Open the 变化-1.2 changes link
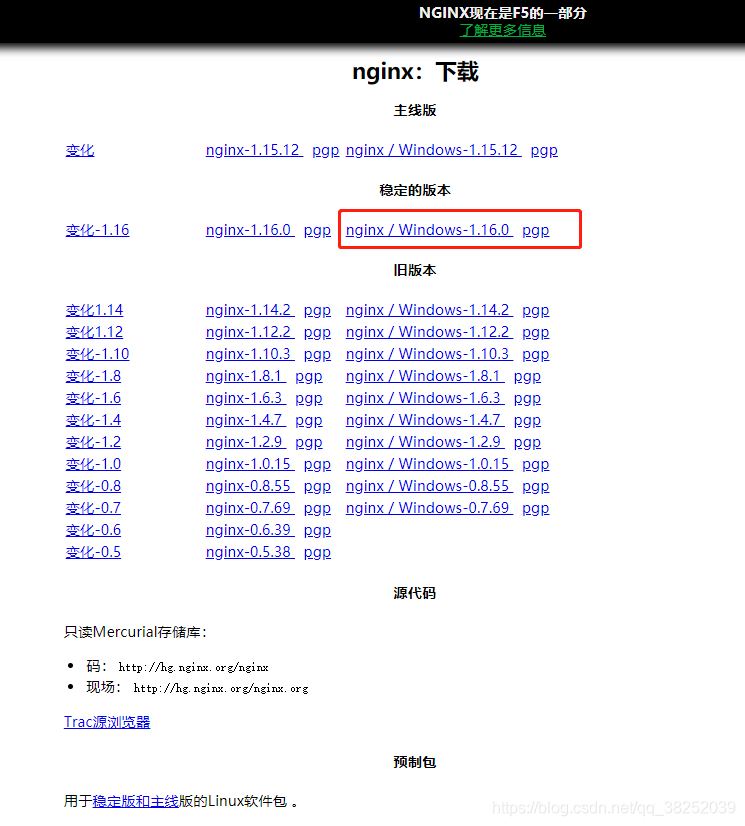Screen dimensions: 745x826 93,442
